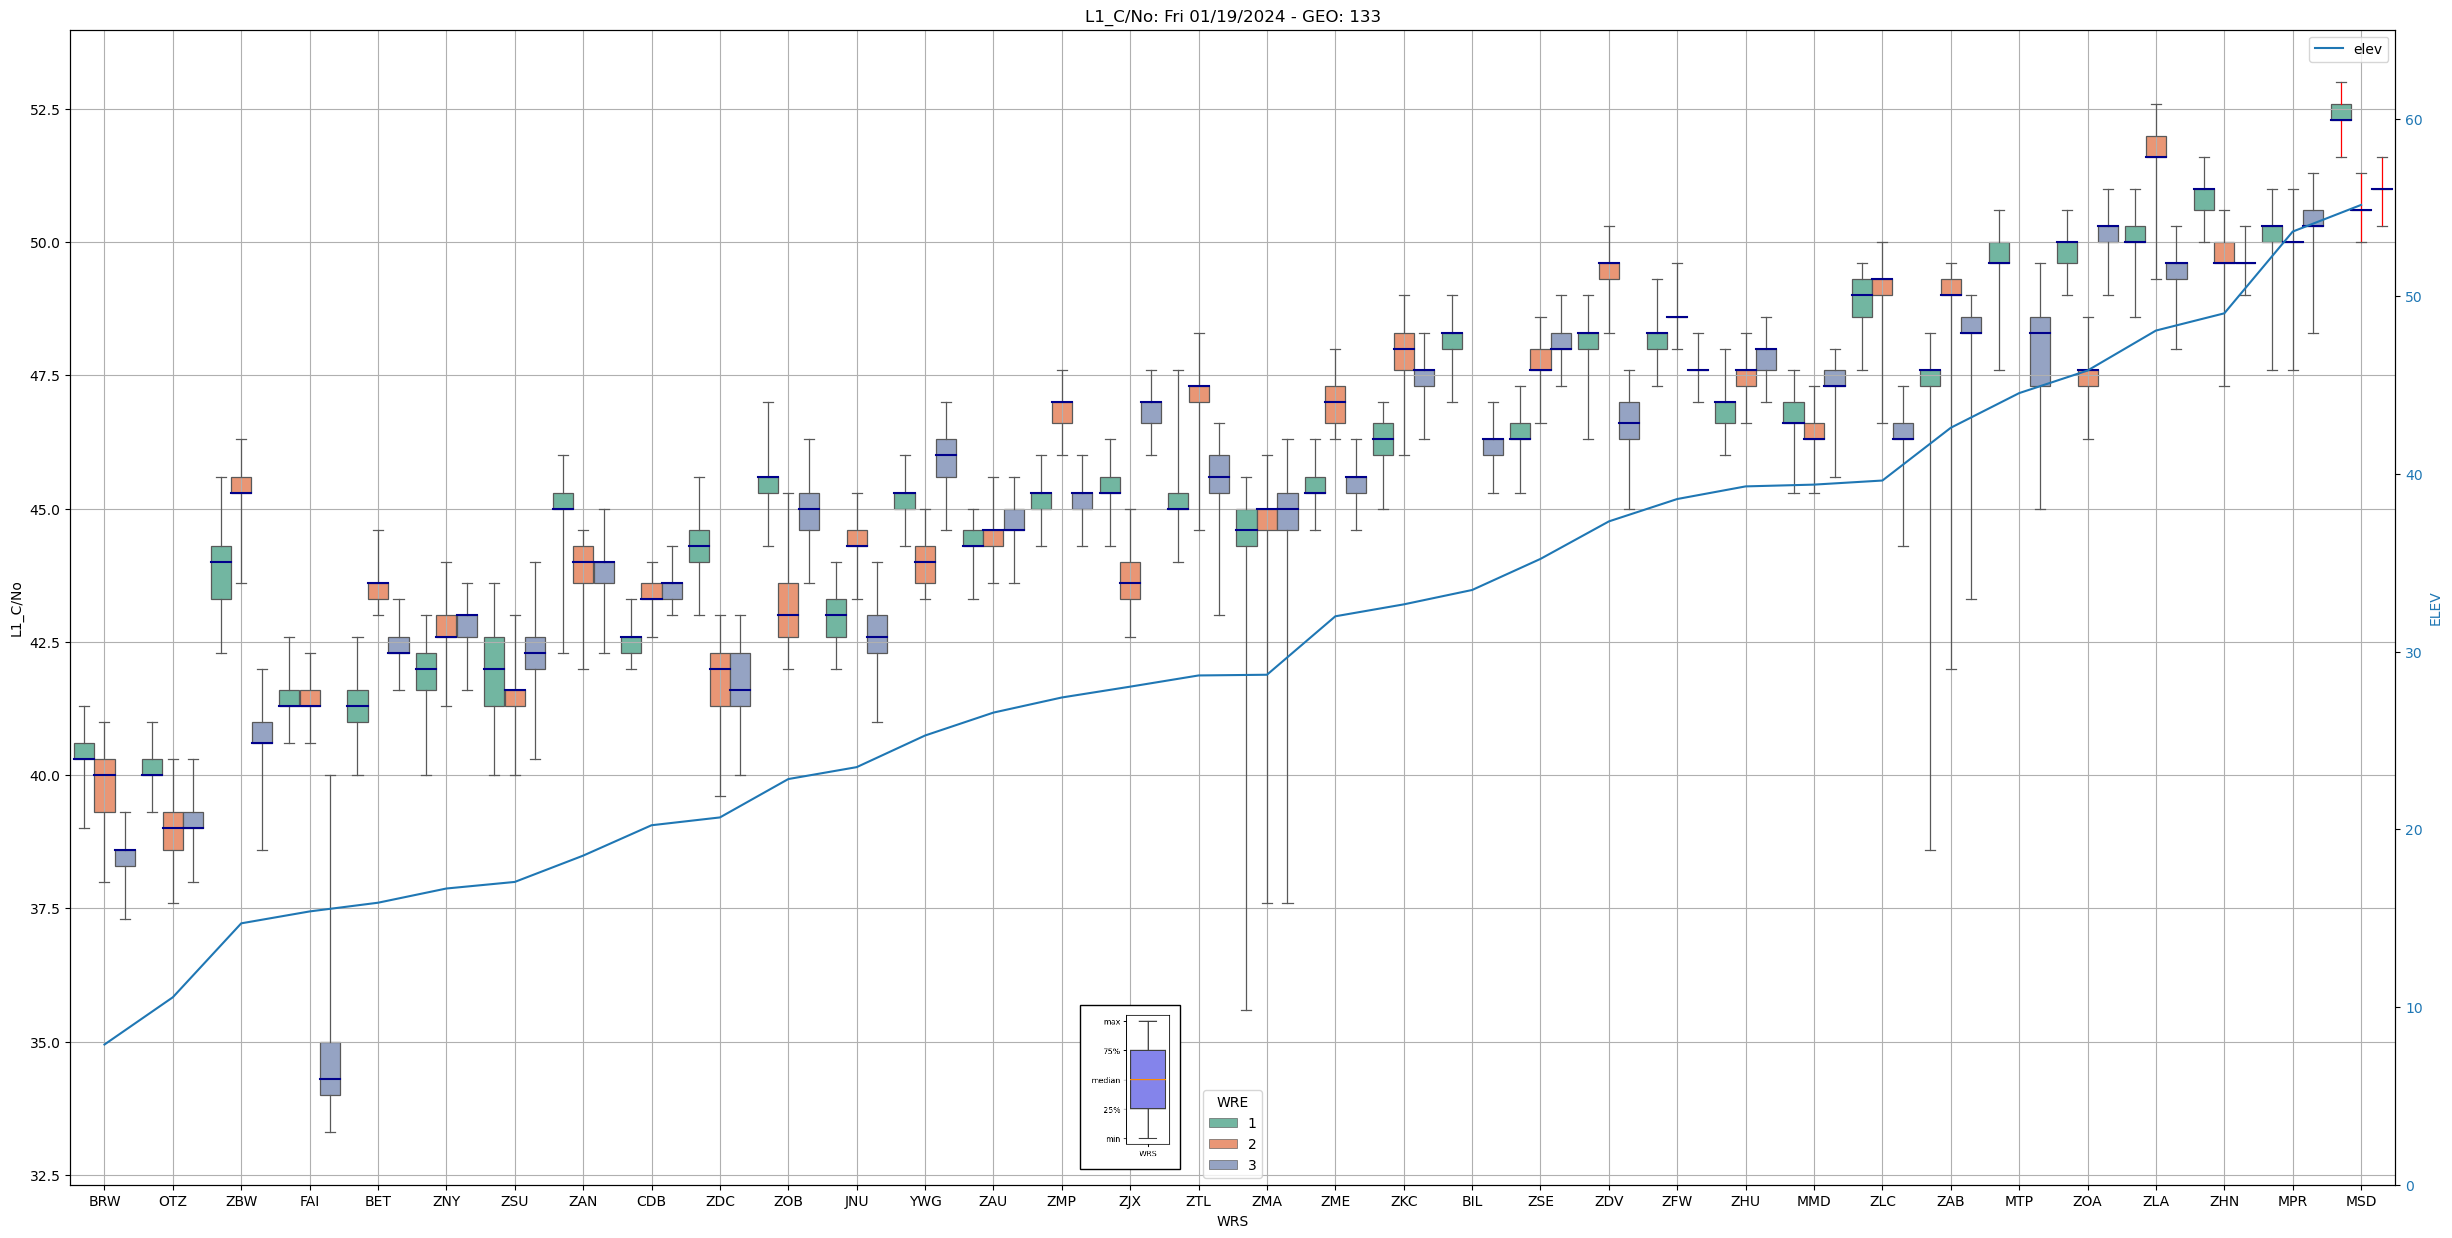This screenshot has height=1238, width=2452.
Task: Click the BRW station tick label
Action: (x=104, y=1201)
